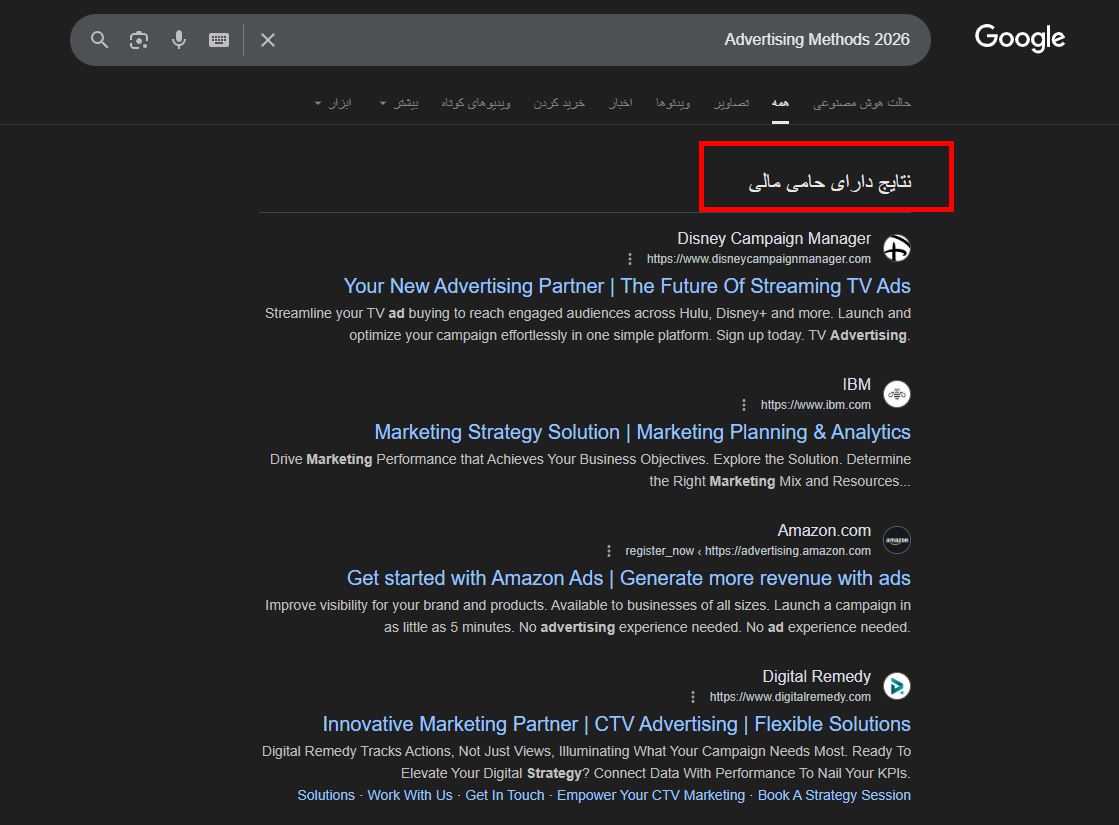Open the on-screen keyboard input tool
The image size is (1119, 825).
219,40
